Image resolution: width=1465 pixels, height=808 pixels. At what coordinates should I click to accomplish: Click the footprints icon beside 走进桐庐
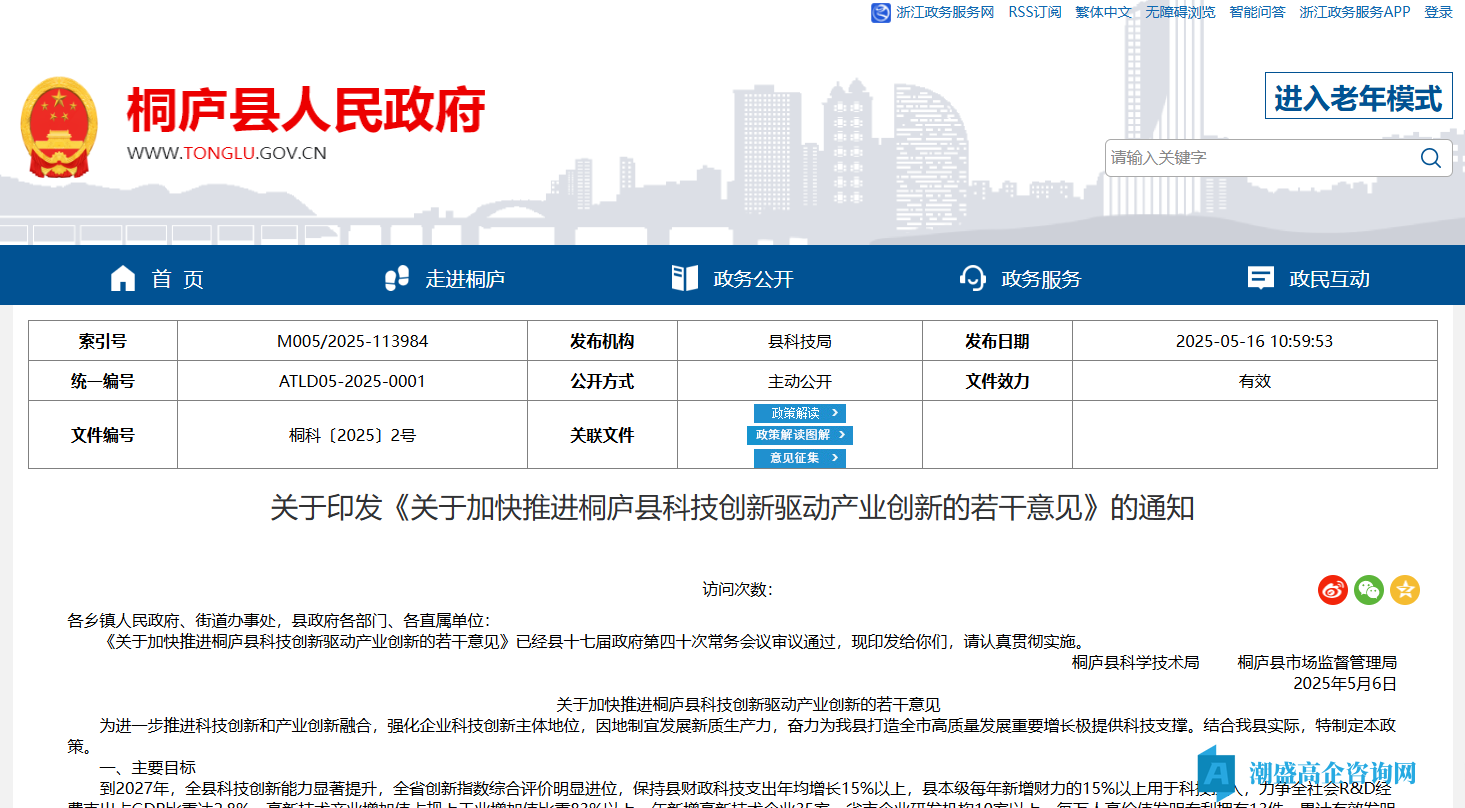coord(397,278)
